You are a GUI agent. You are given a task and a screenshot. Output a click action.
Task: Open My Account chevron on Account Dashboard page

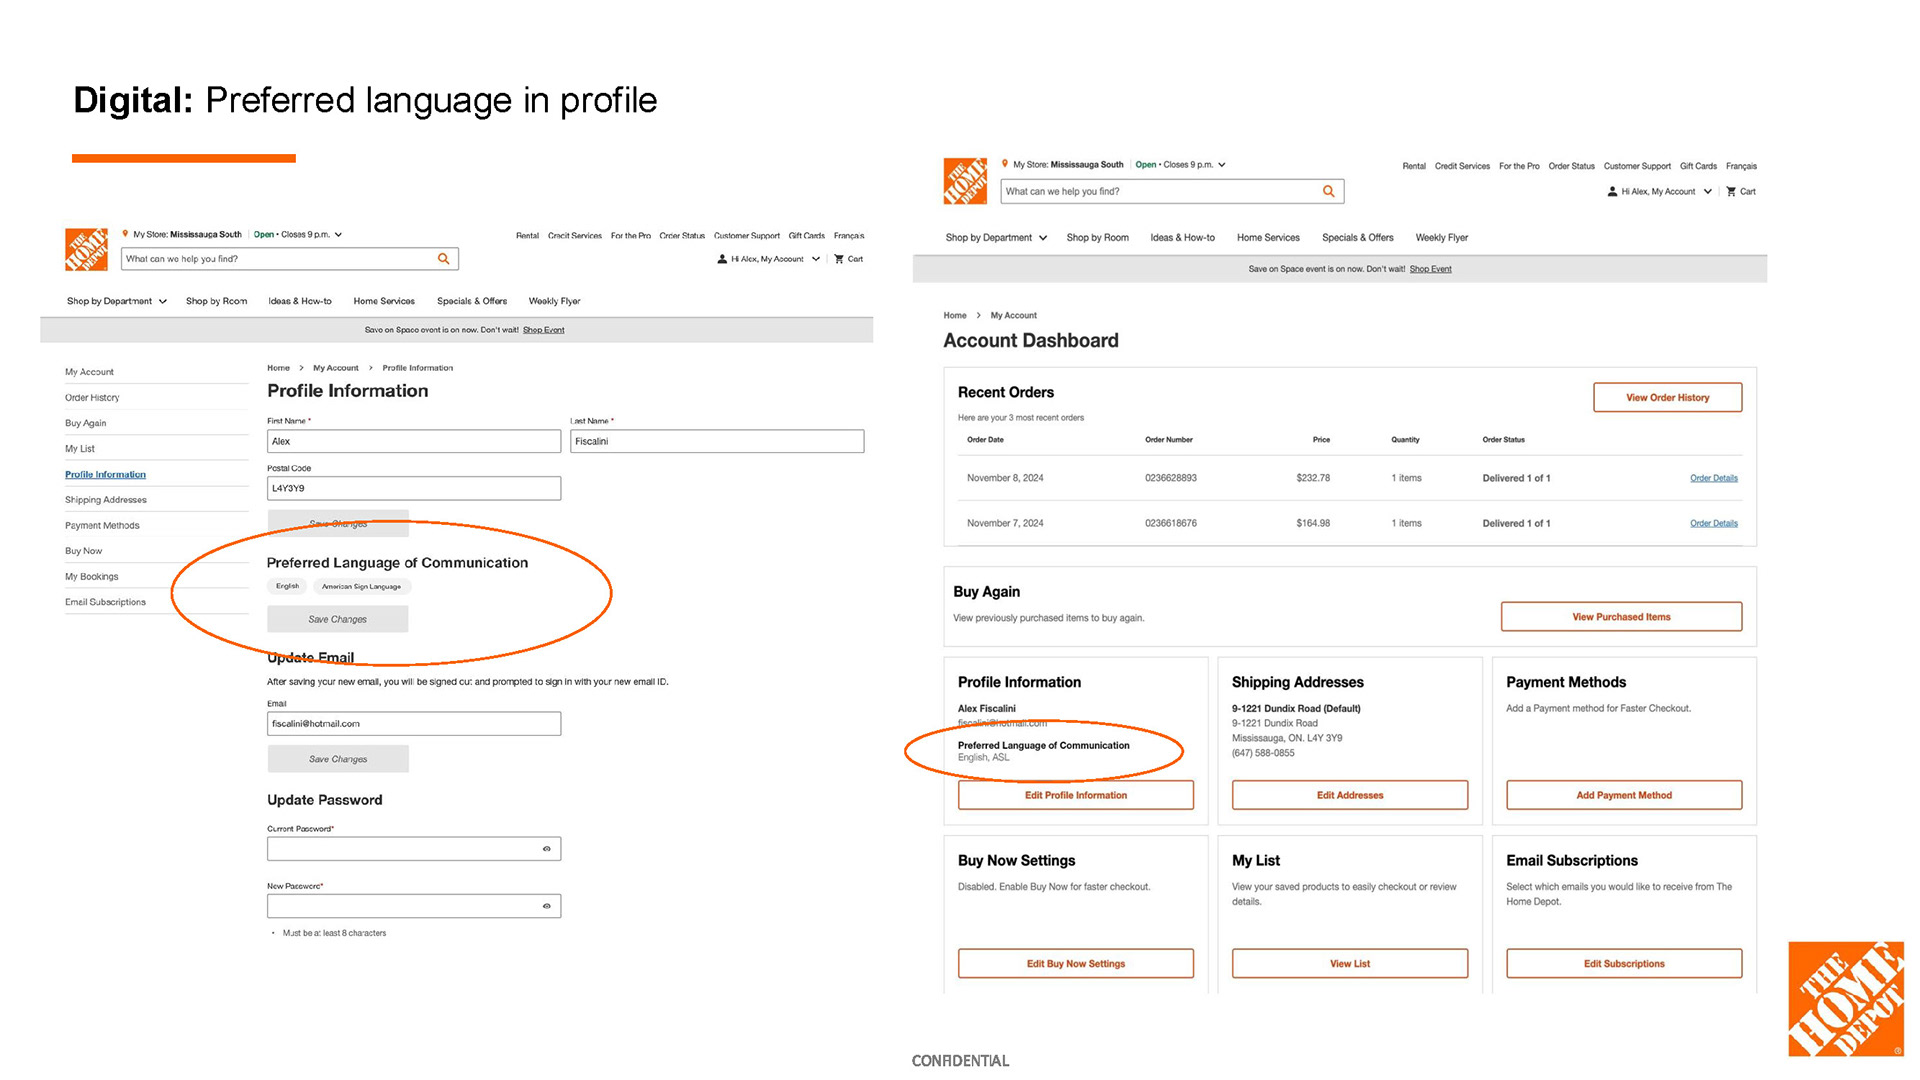(1707, 191)
